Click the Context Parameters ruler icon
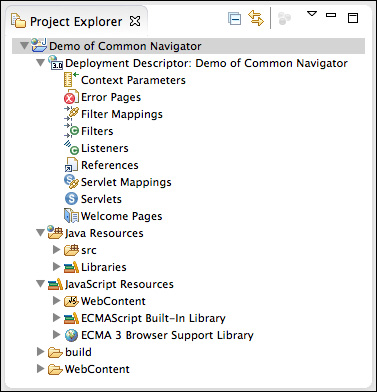Image resolution: width=377 pixels, height=392 pixels. [71, 80]
